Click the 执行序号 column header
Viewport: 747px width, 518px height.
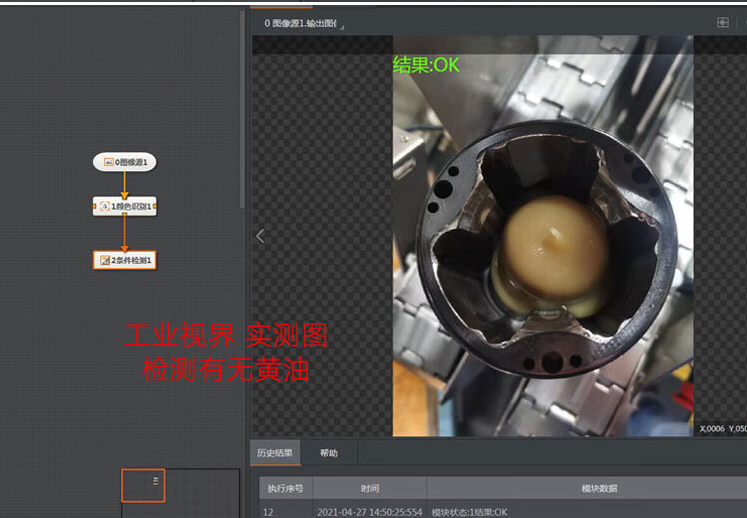pos(284,489)
